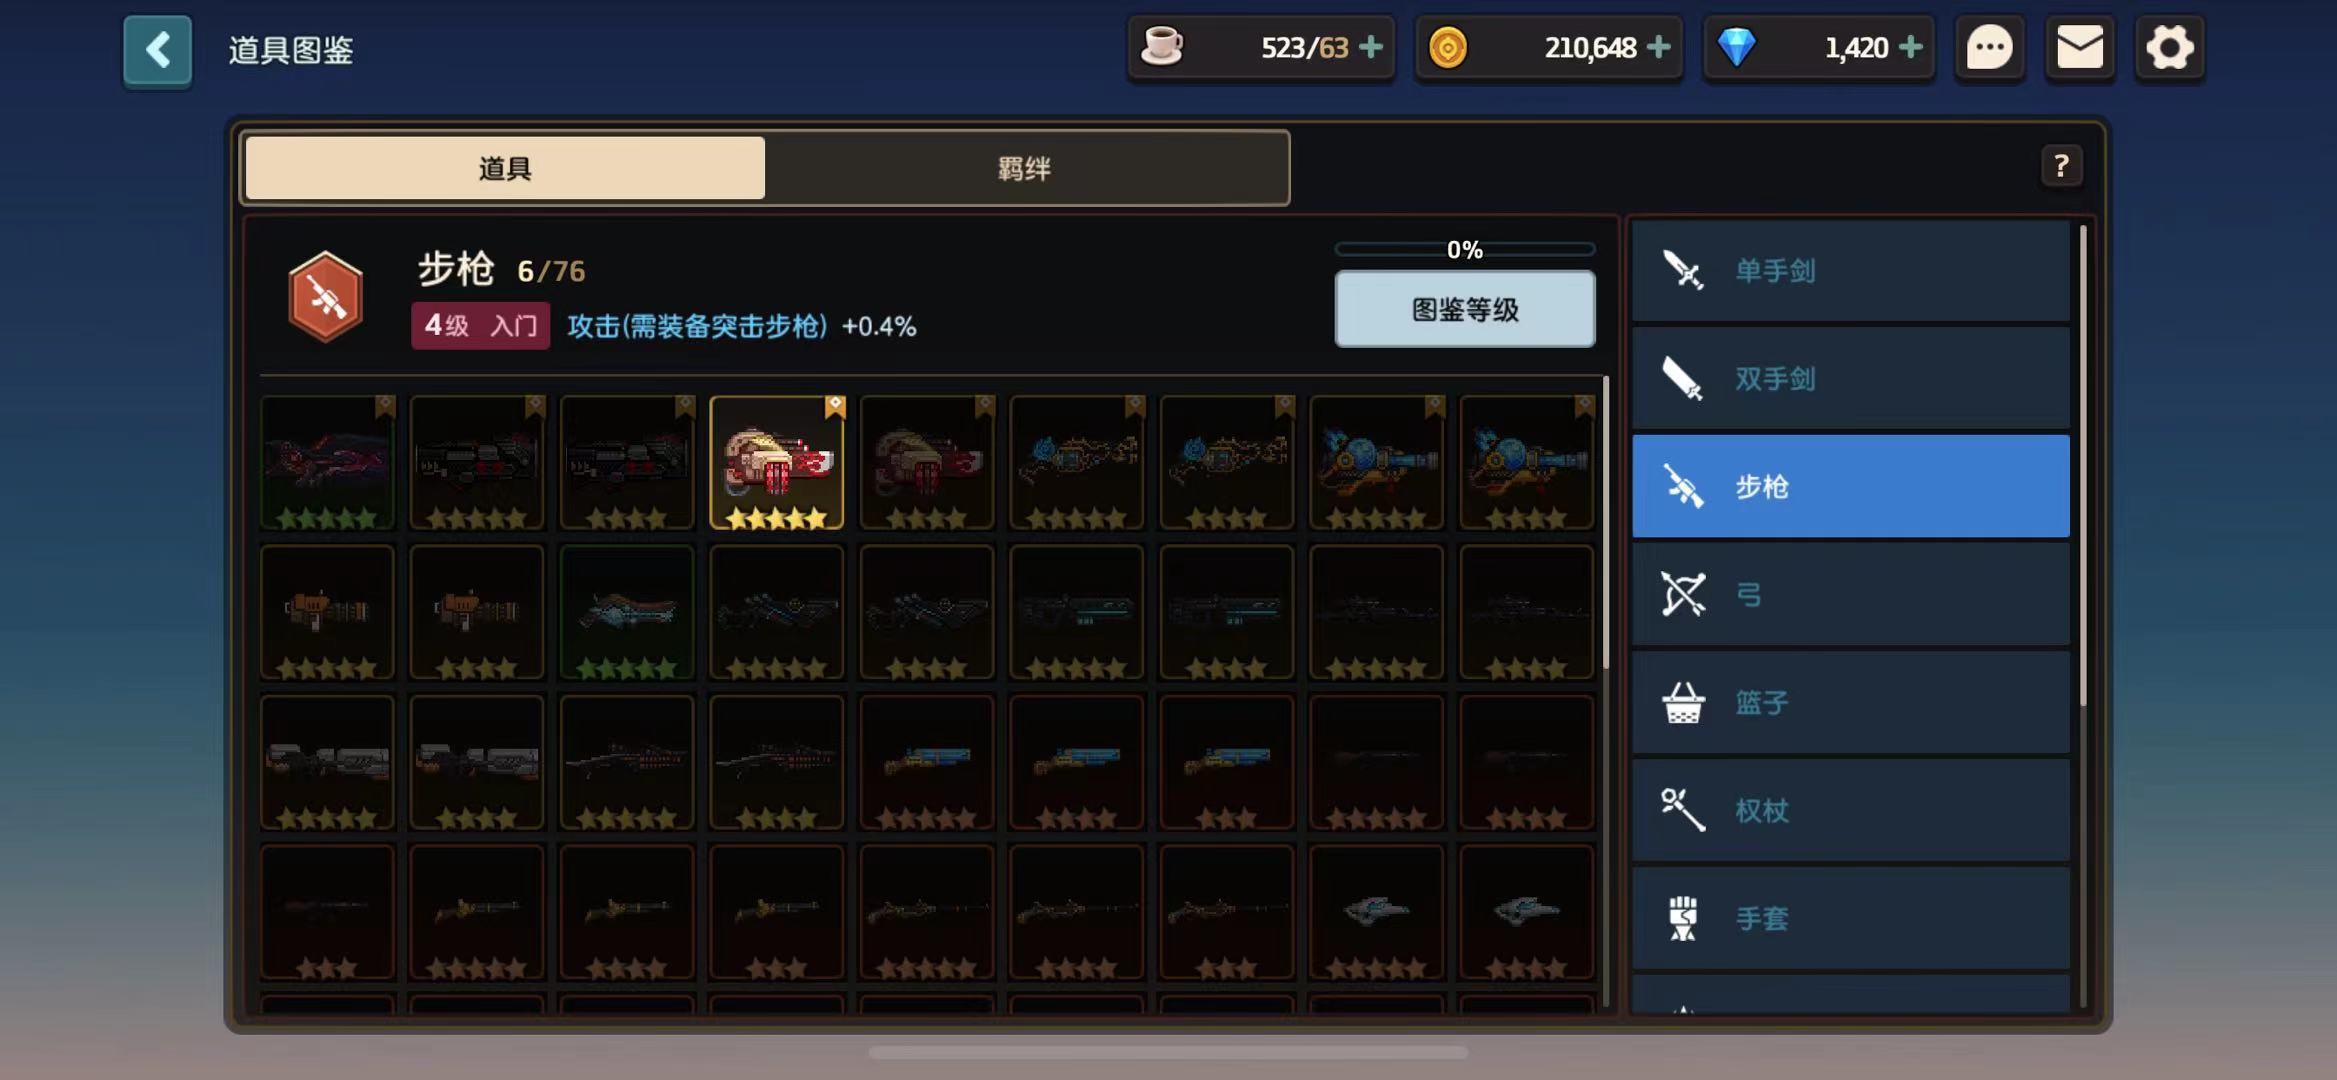Click the 图鉴等级 button
The height and width of the screenshot is (1080, 2337).
1464,309
